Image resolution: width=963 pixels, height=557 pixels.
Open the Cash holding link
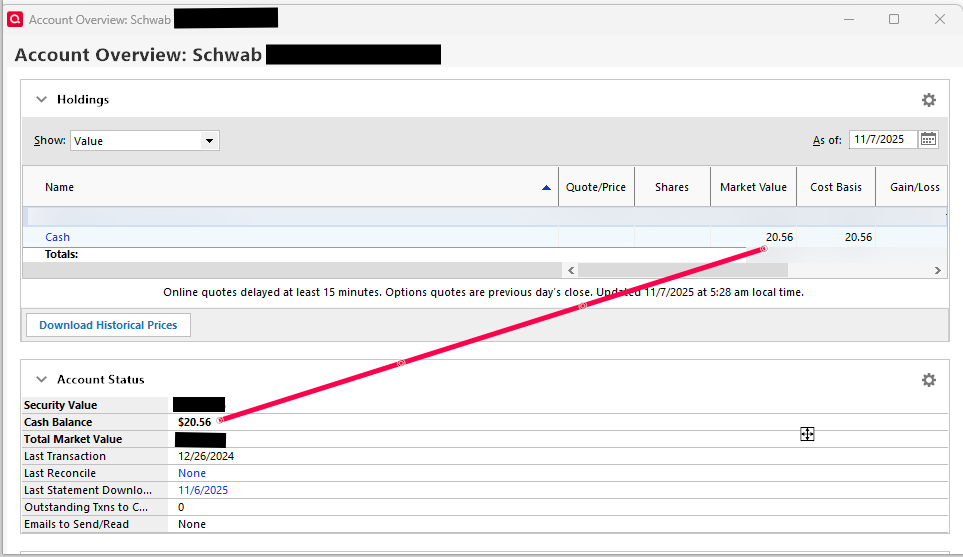tap(57, 237)
